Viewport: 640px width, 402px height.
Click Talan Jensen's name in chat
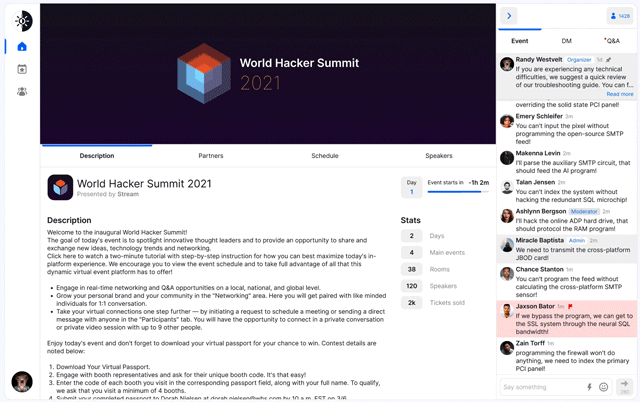(535, 182)
